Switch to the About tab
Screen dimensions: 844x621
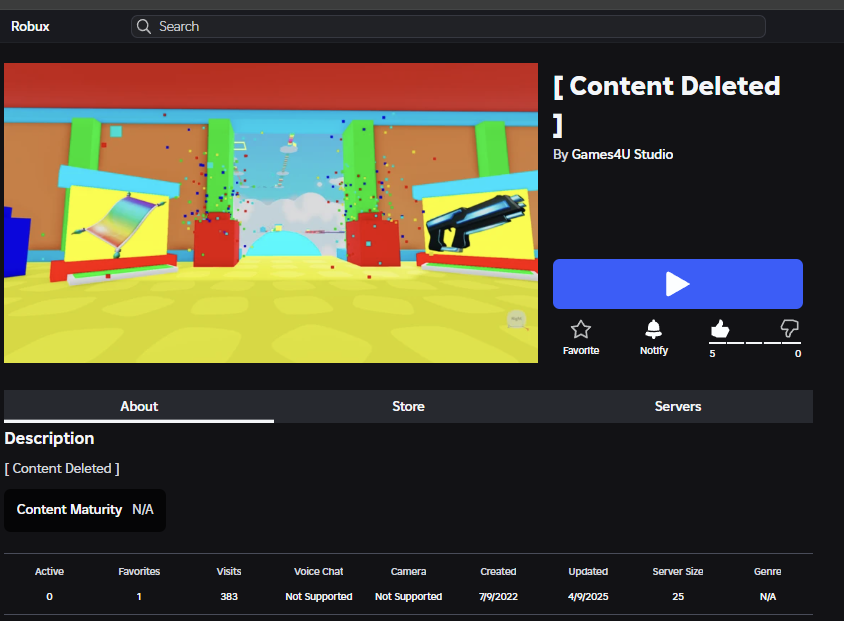click(139, 406)
